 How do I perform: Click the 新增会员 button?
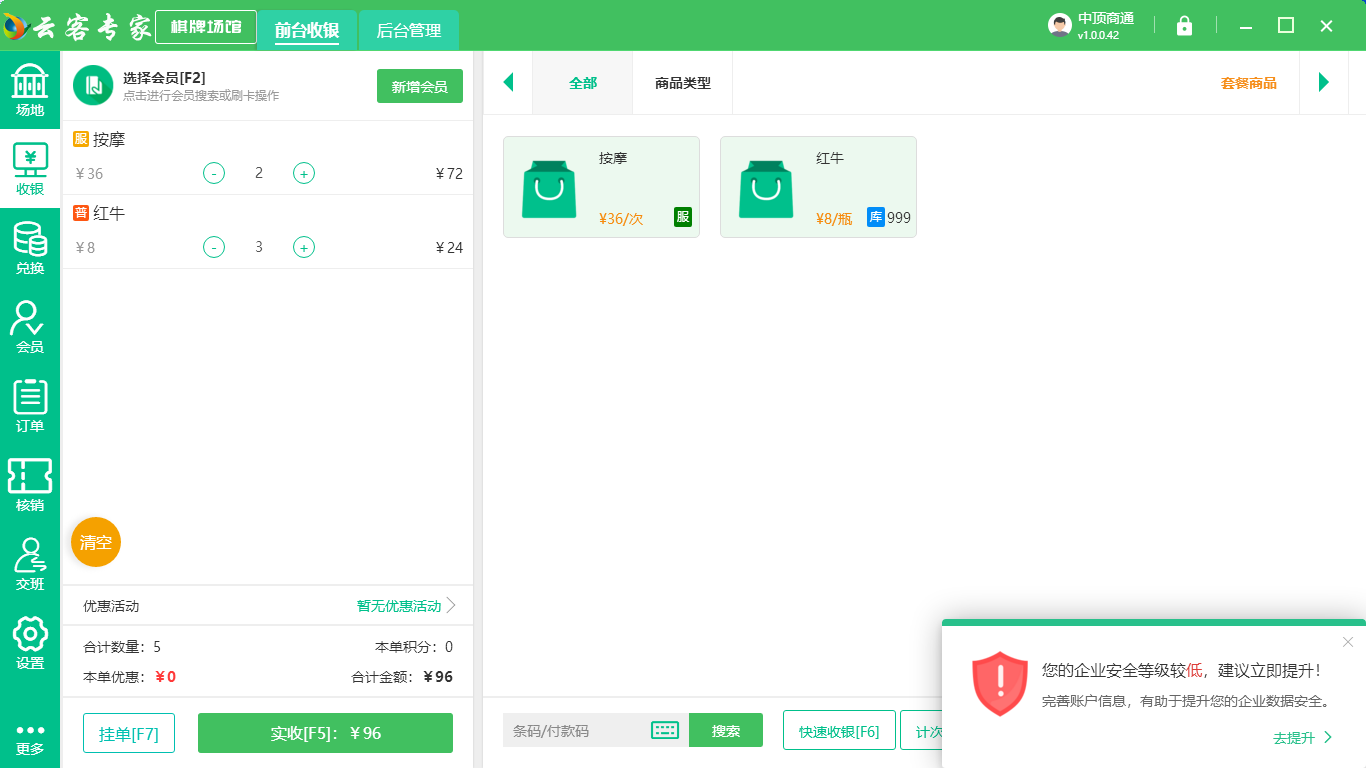tap(419, 87)
